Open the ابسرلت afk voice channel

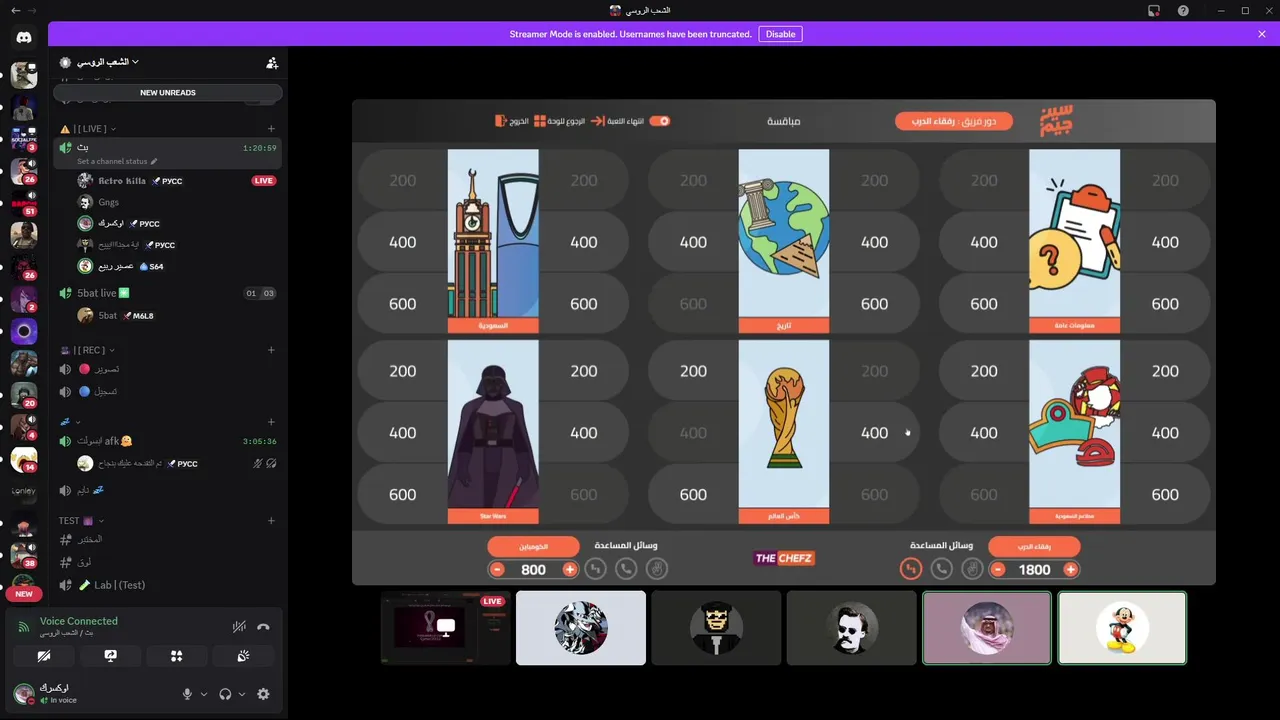pos(168,441)
